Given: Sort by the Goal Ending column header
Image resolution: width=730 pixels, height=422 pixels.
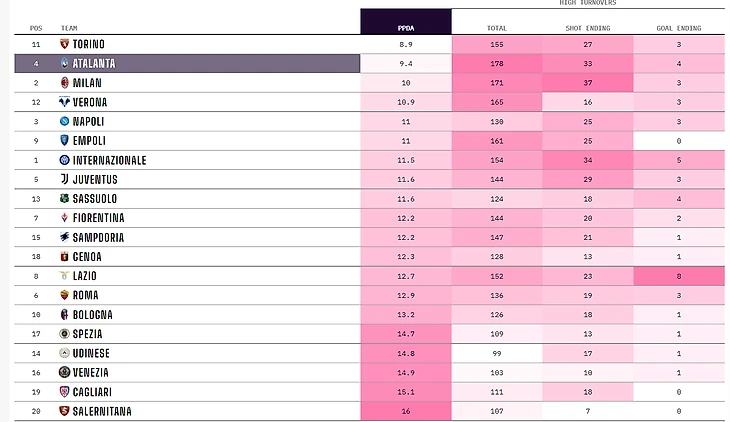Looking at the screenshot, I should (679, 28).
